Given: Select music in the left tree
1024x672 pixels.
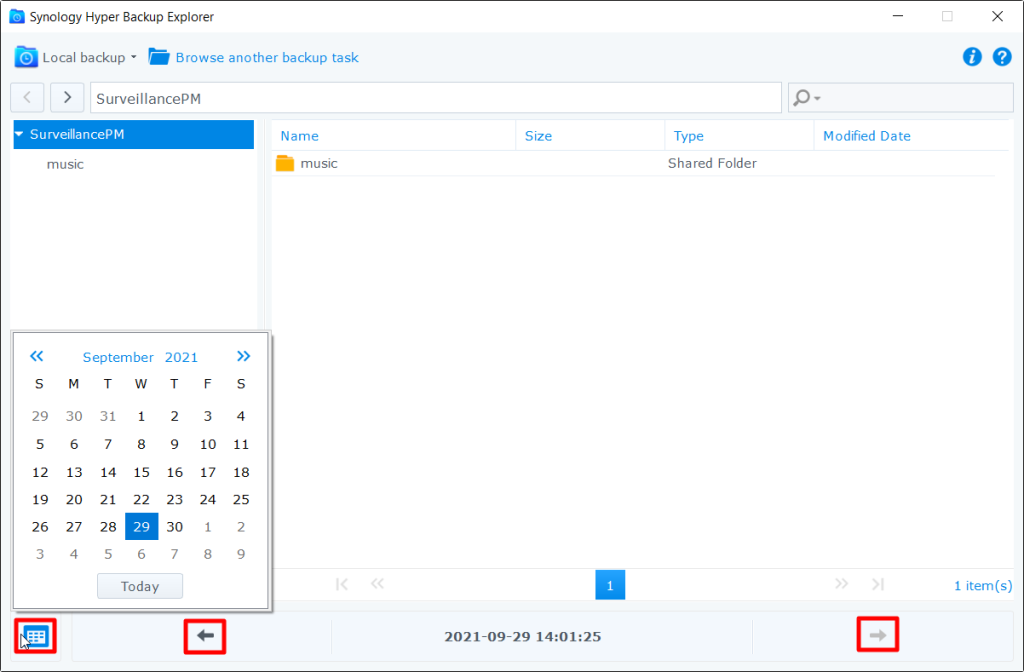Looking at the screenshot, I should 65,165.
